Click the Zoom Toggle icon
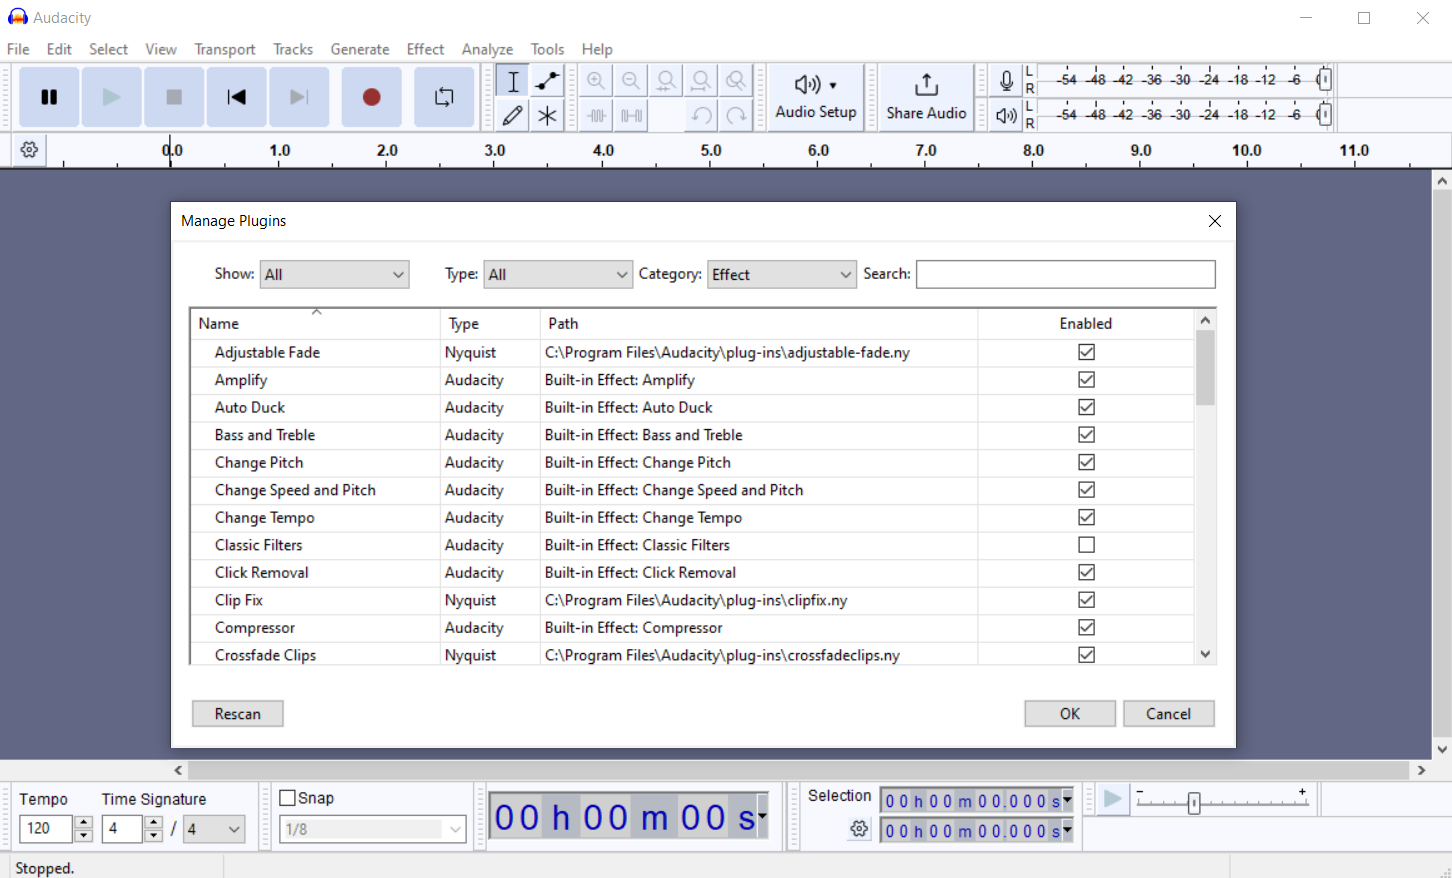Image resolution: width=1452 pixels, height=878 pixels. coord(736,81)
